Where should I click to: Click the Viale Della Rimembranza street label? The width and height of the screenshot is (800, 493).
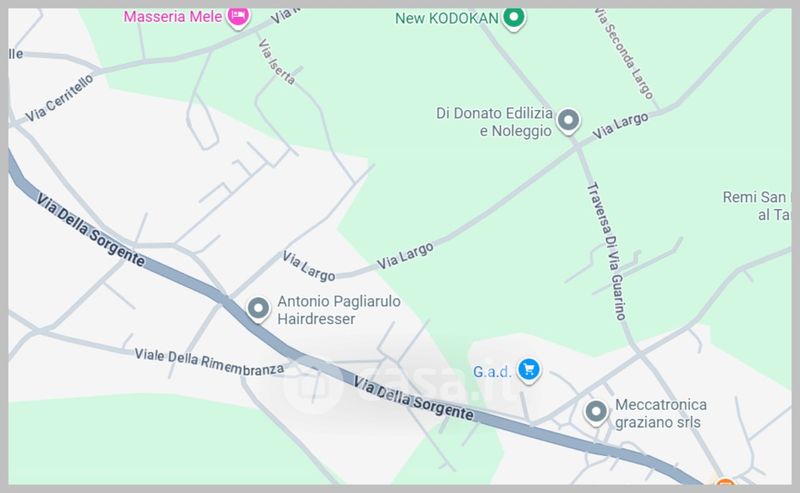pos(209,362)
